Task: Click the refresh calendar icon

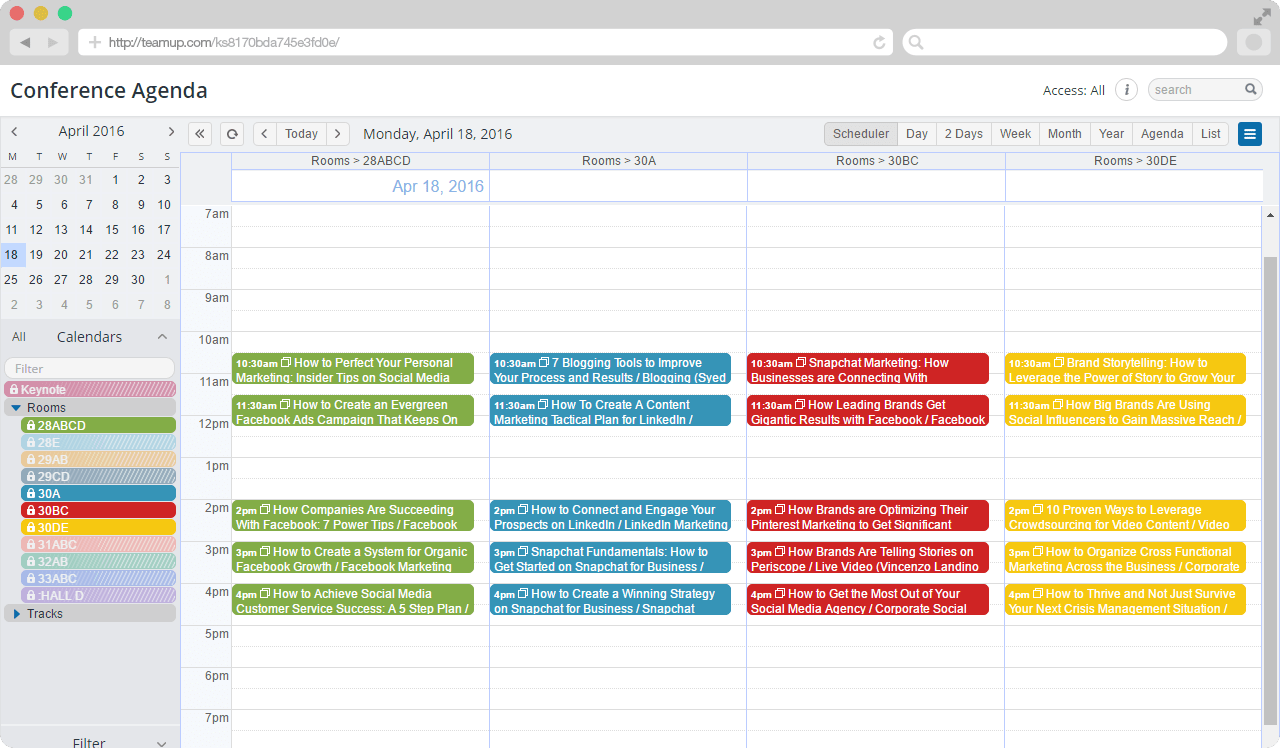Action: pyautogui.click(x=231, y=134)
